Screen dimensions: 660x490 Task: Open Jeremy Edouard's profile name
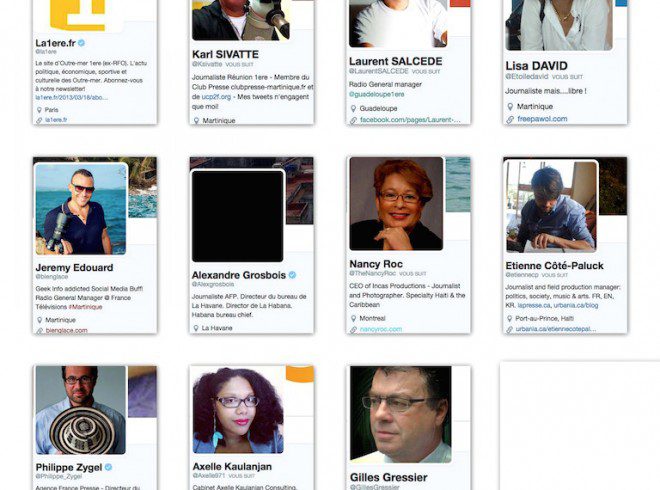click(x=75, y=268)
